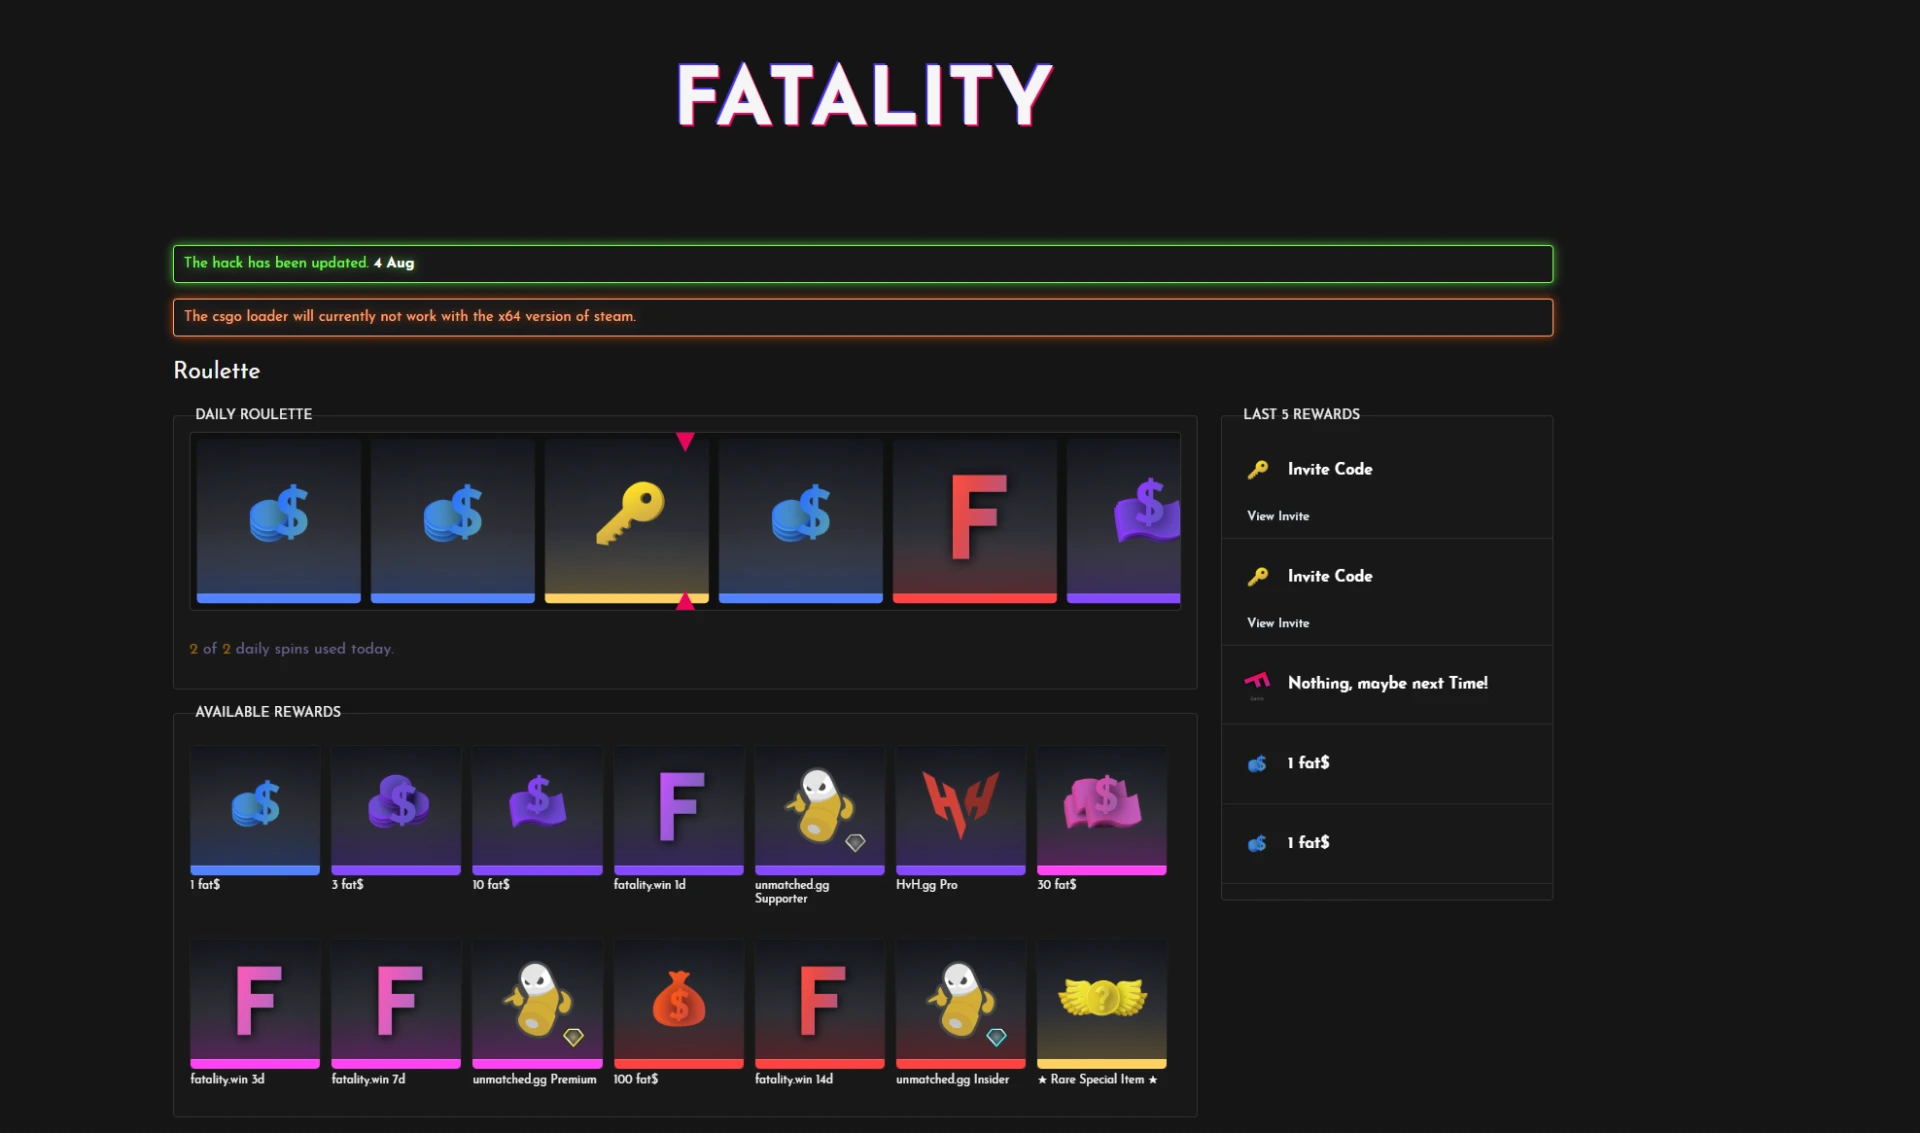Viewport: 1920px width, 1133px height.
Task: Click the "The hack has been updated." notice
Action: (x=863, y=264)
